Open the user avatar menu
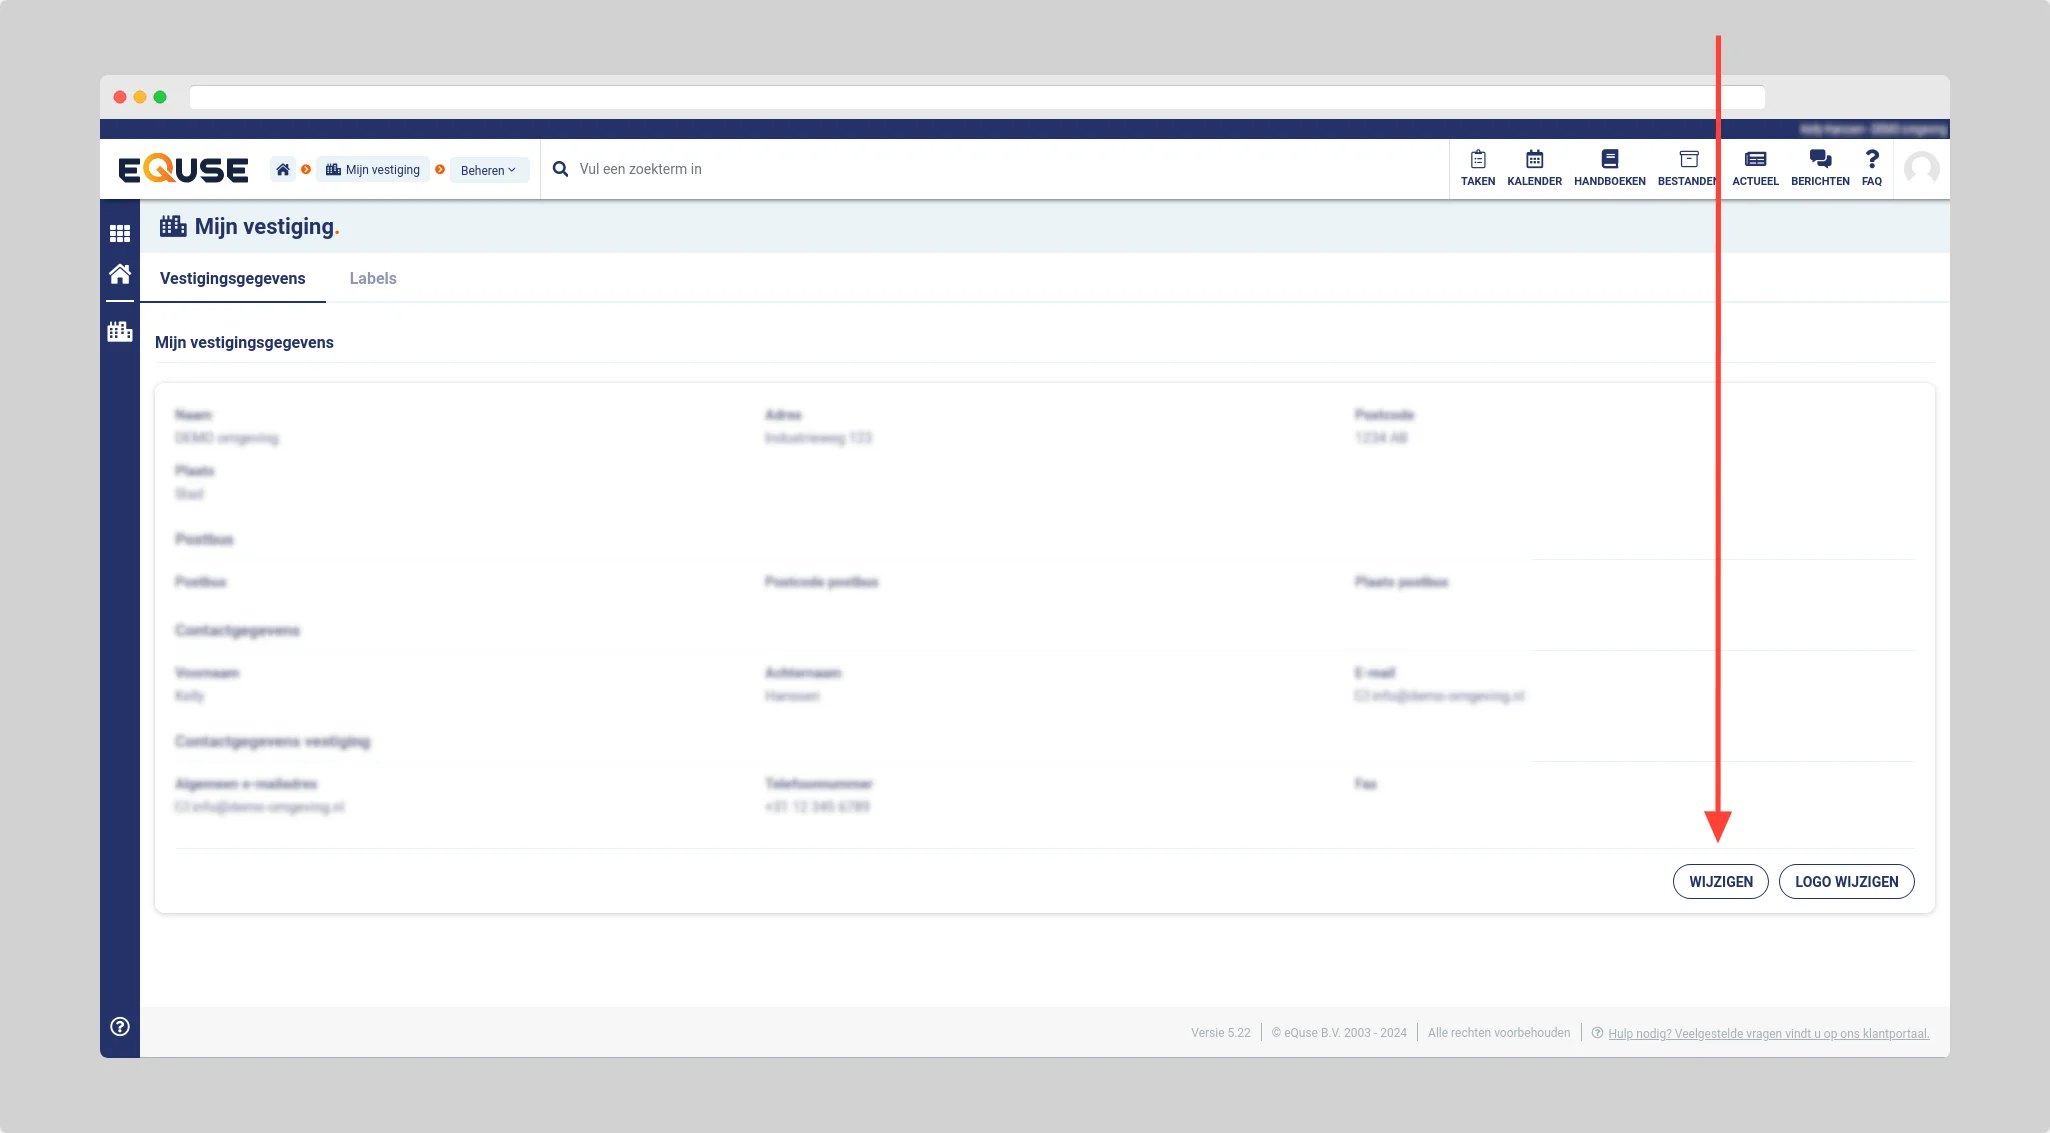2050x1133 pixels. pyautogui.click(x=1921, y=169)
